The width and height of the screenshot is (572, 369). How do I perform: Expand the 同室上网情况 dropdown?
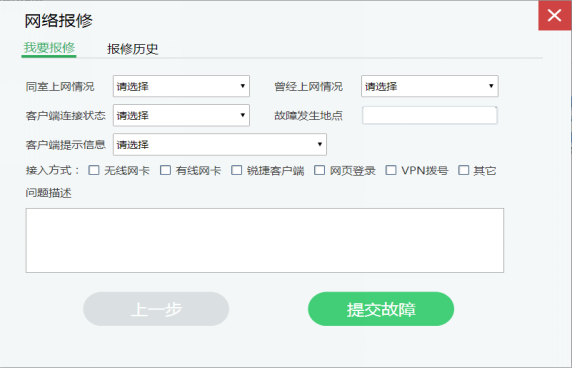tap(181, 86)
